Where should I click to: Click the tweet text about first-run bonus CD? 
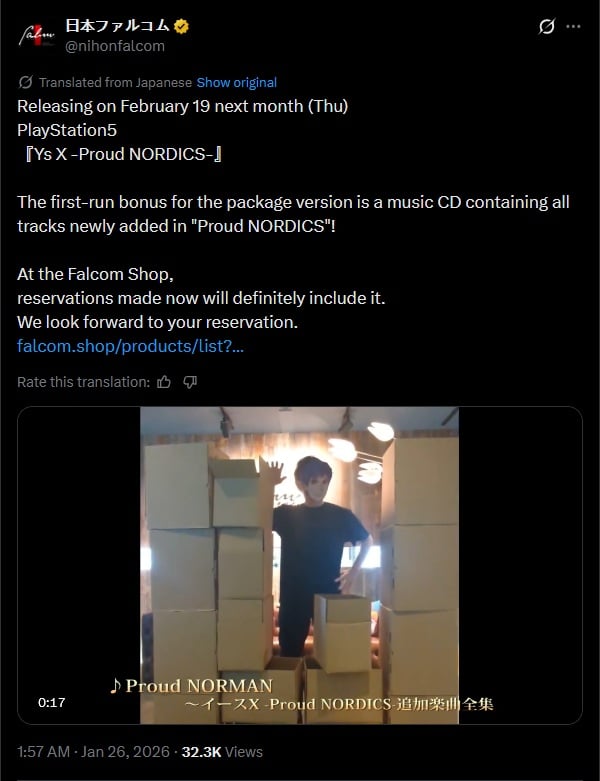[x=293, y=214]
